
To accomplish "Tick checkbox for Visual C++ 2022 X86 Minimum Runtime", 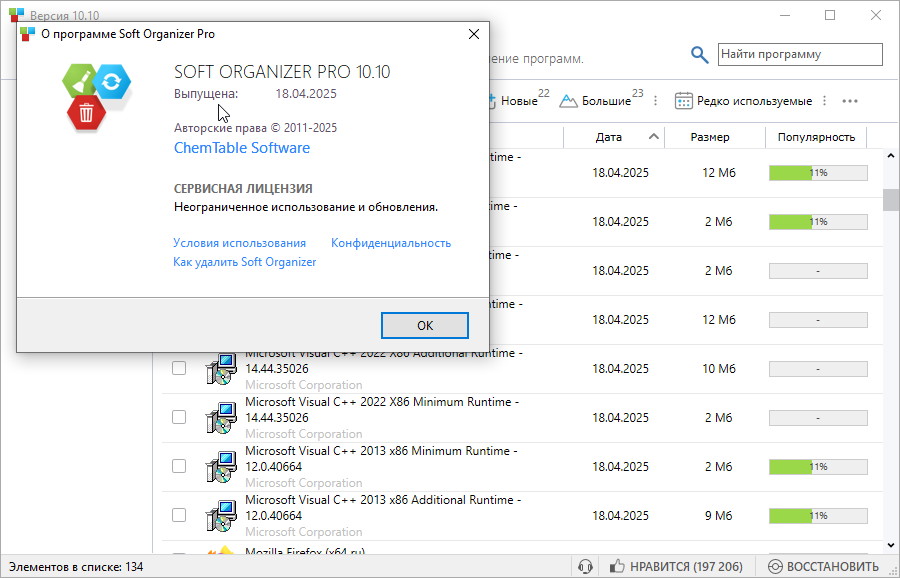I will coord(179,417).
